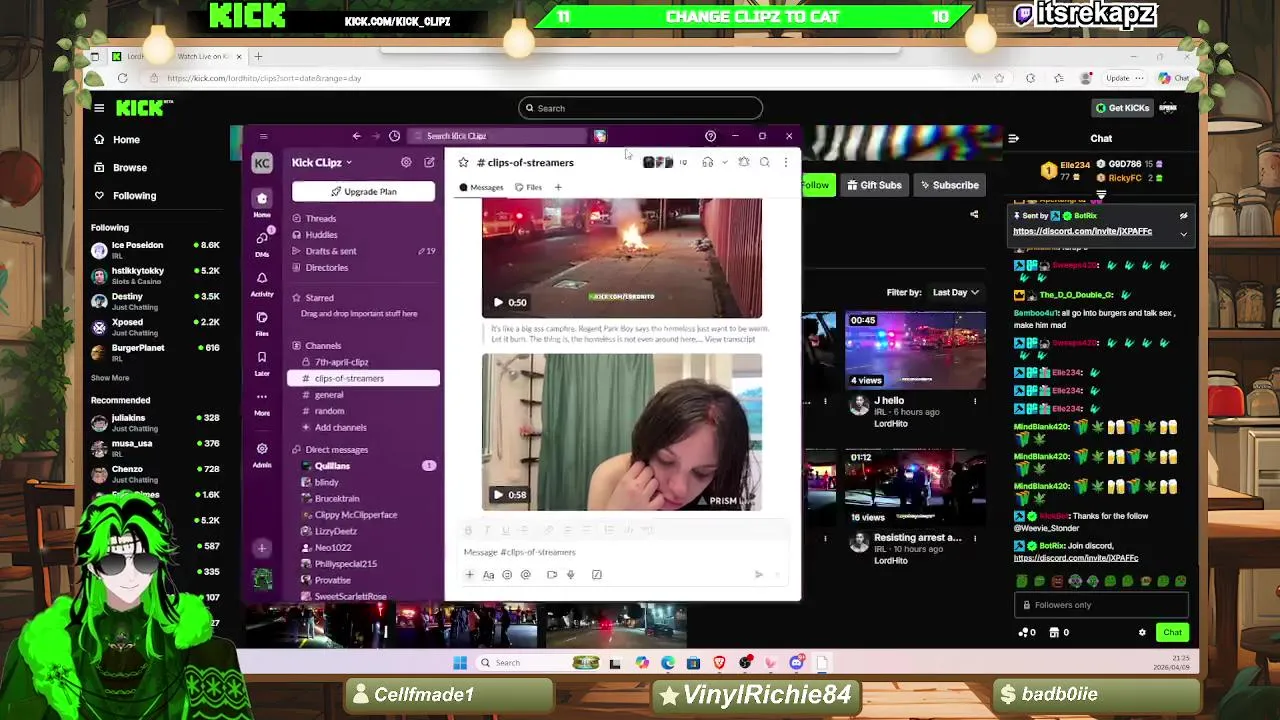Click the KC workspace avatar in Slack
1280x720 pixels.
pyautogui.click(x=261, y=163)
